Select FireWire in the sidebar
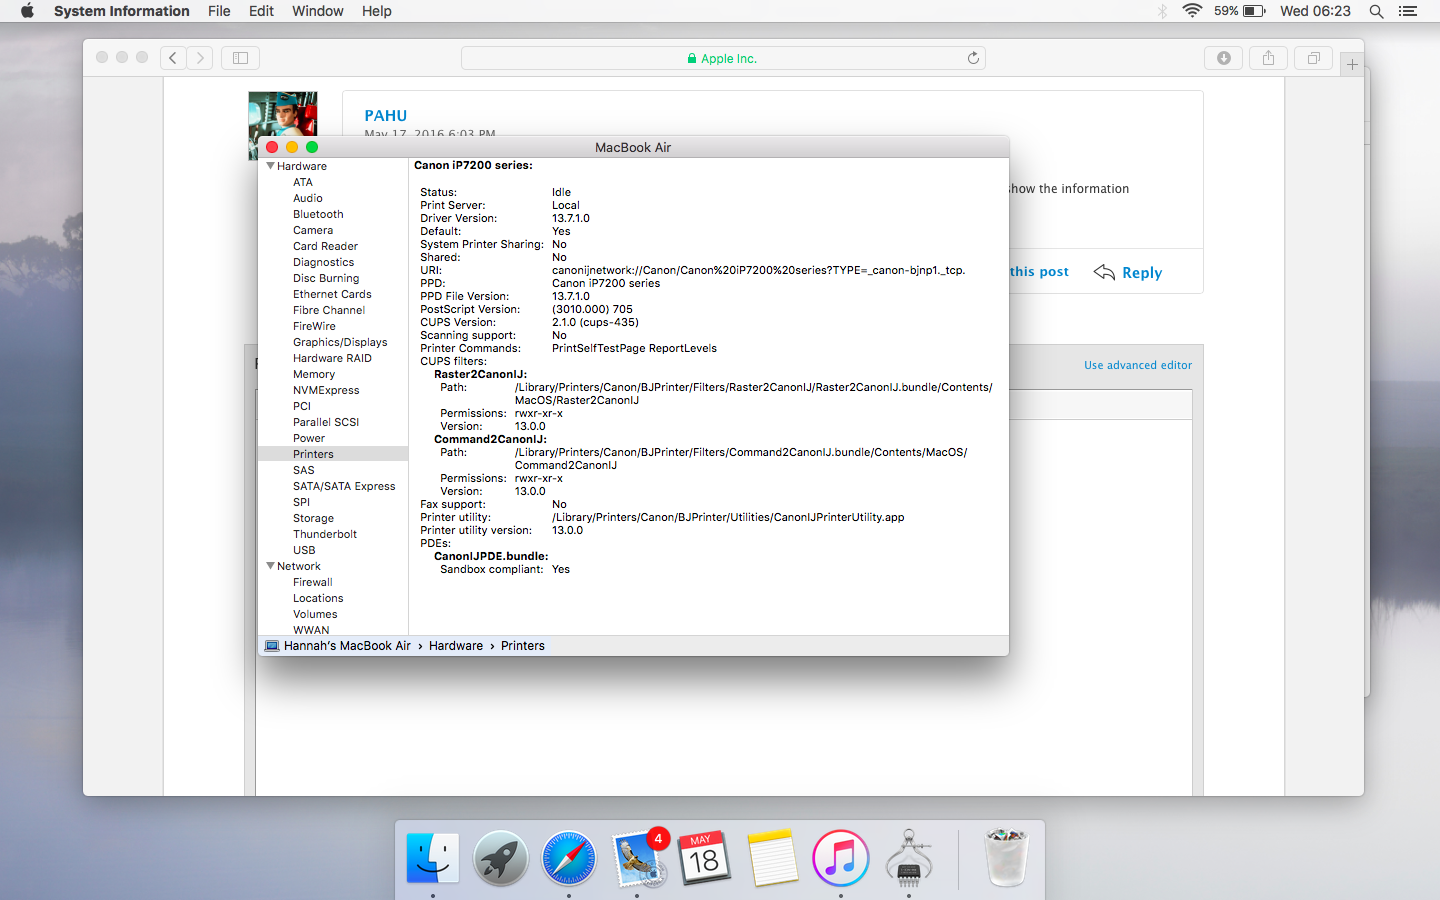This screenshot has height=900, width=1440. pos(314,326)
